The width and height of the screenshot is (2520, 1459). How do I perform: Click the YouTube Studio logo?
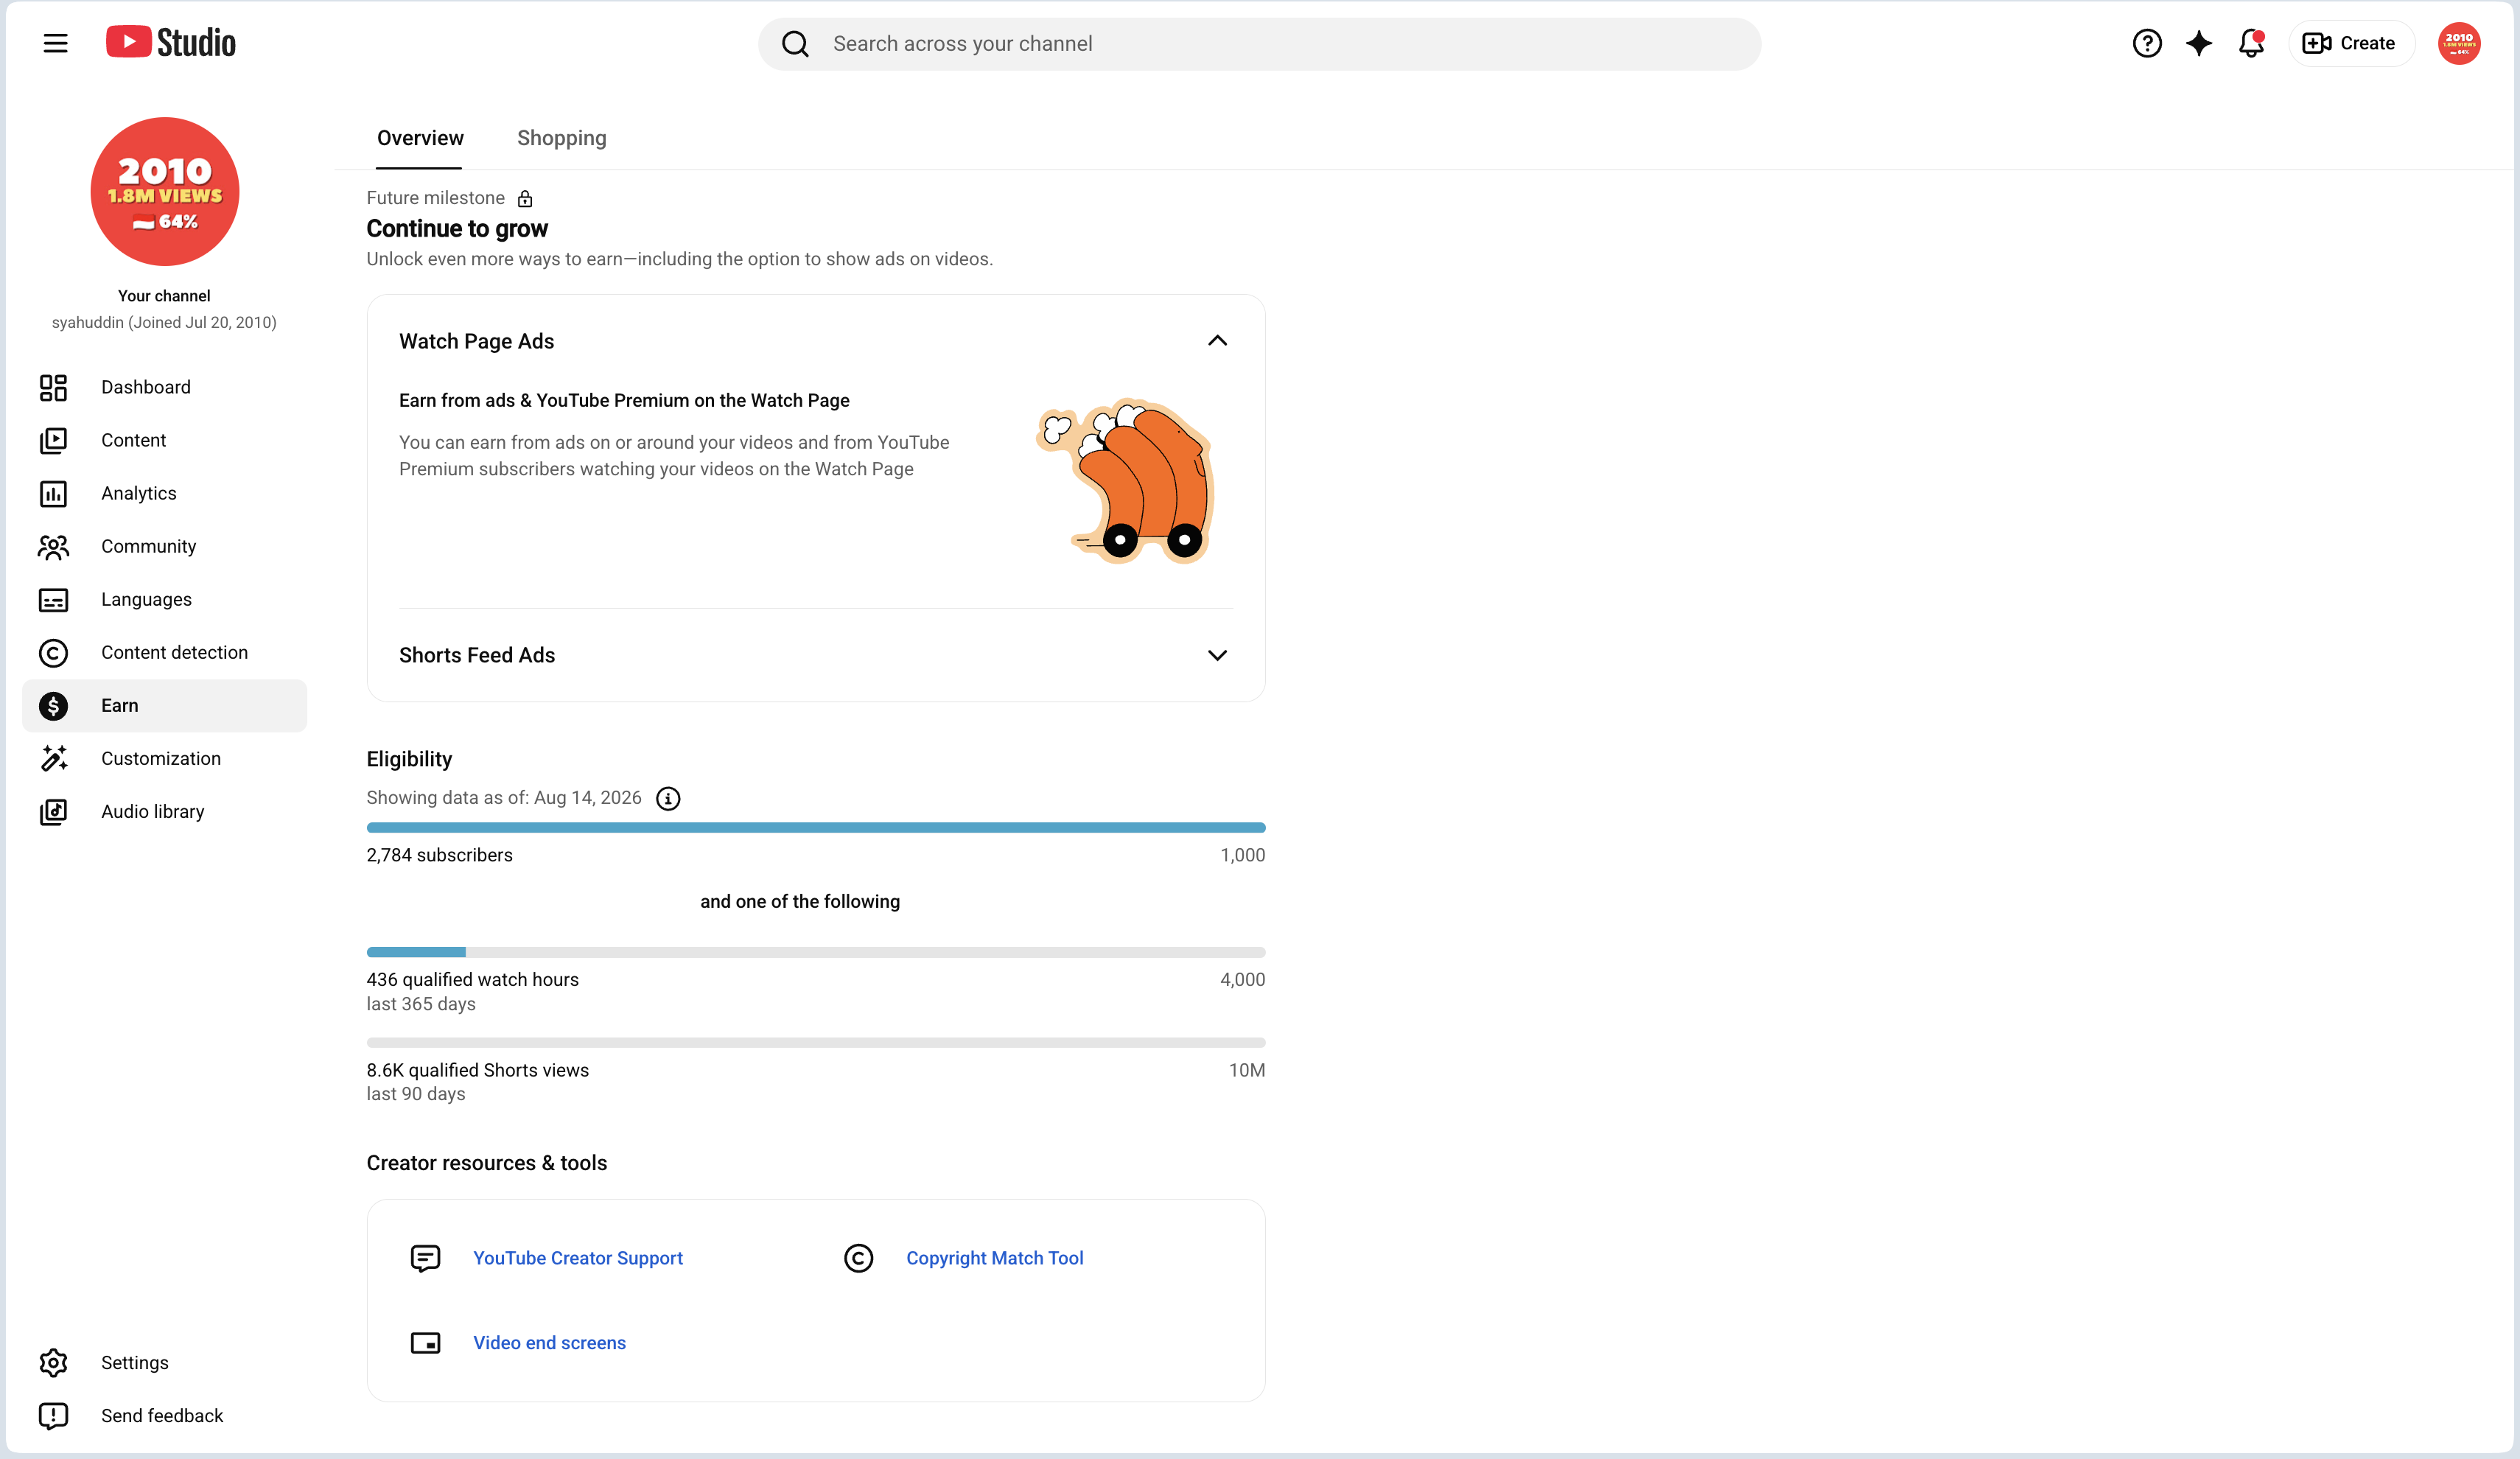coord(171,43)
